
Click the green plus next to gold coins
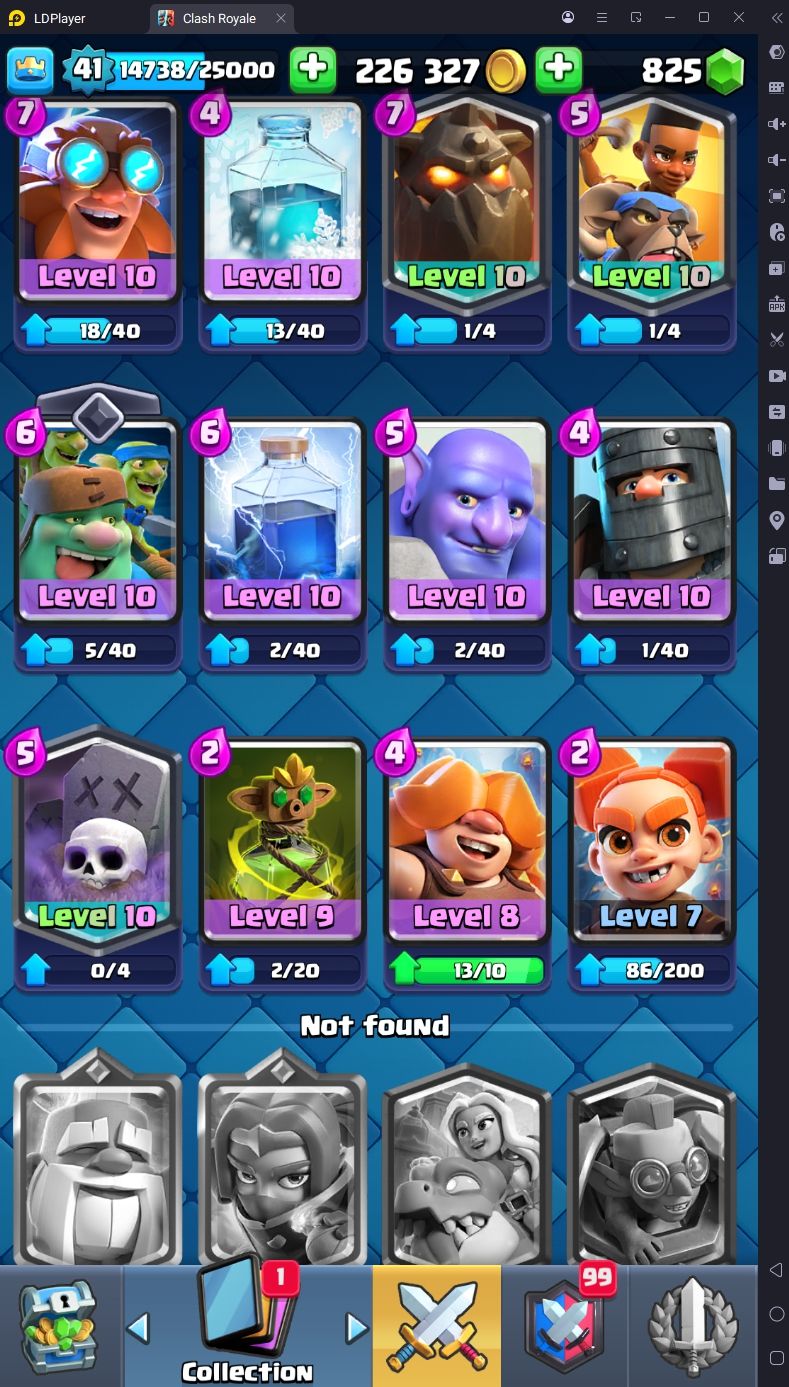[559, 69]
